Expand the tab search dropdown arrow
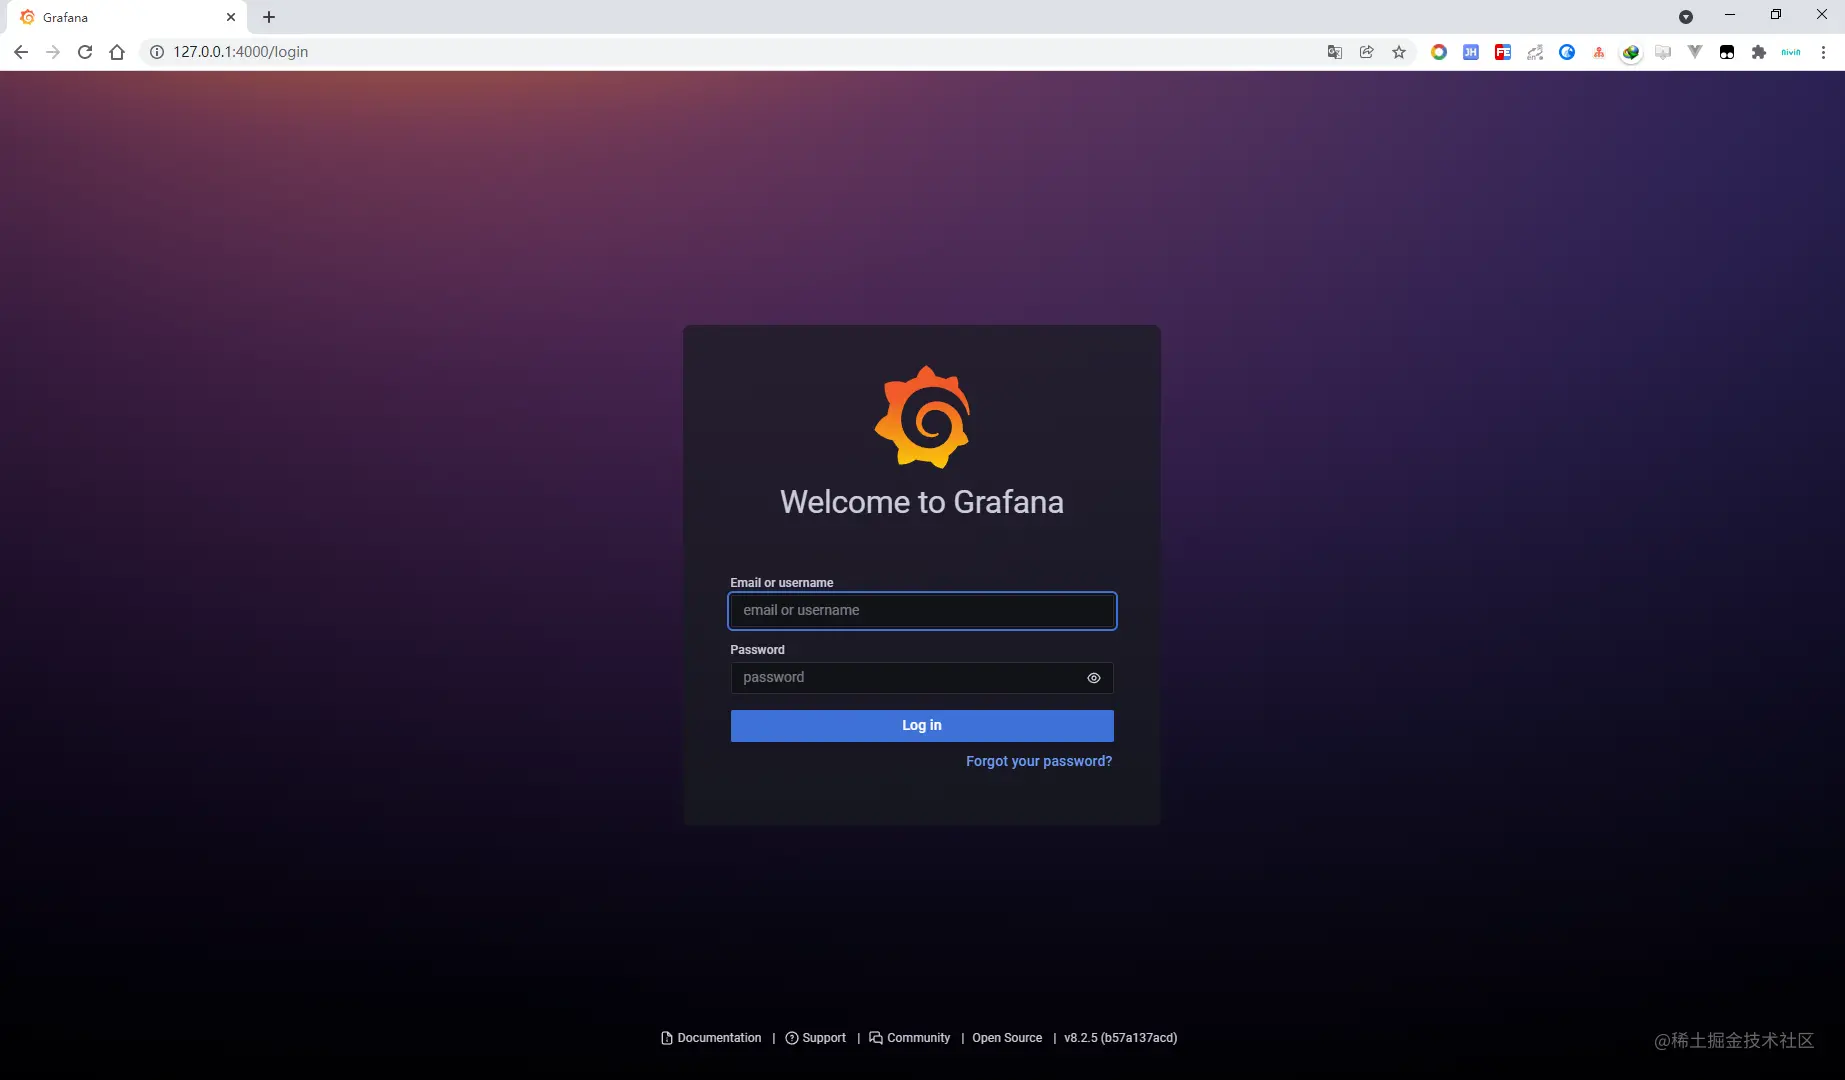 coord(1686,17)
